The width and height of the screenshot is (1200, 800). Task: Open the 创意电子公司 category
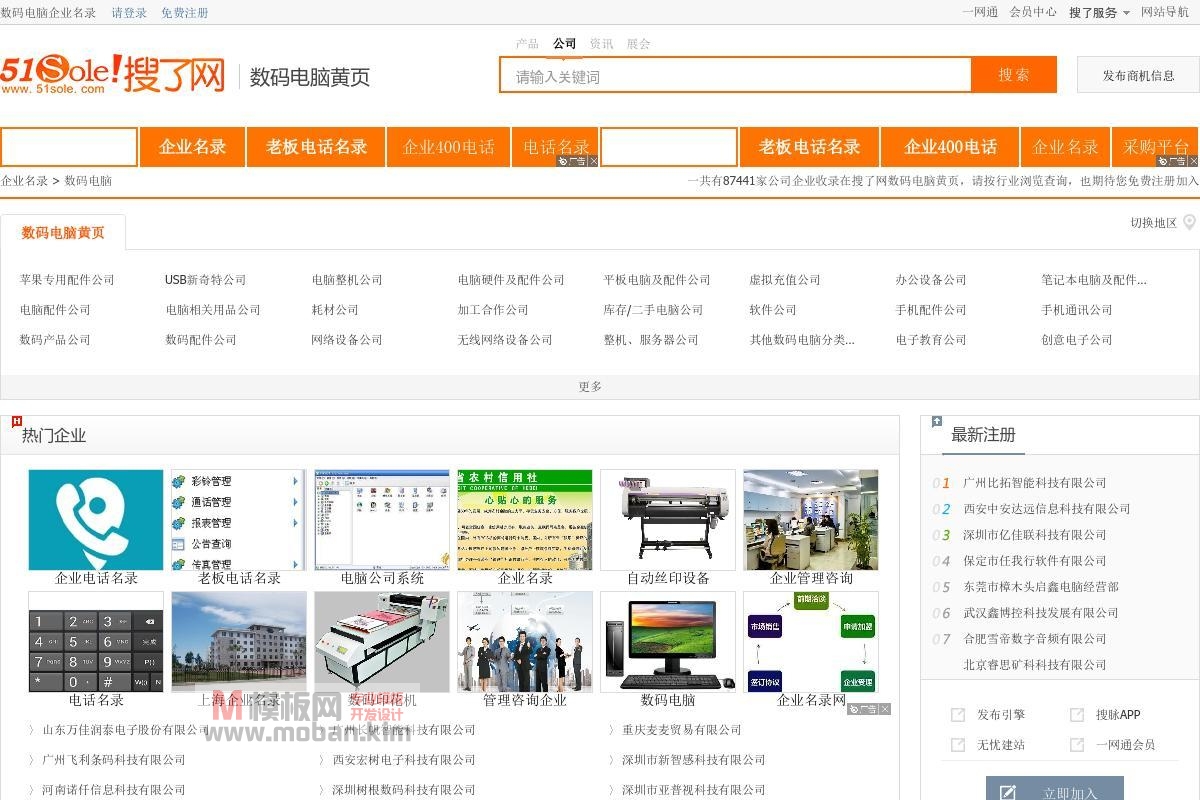tap(1077, 340)
